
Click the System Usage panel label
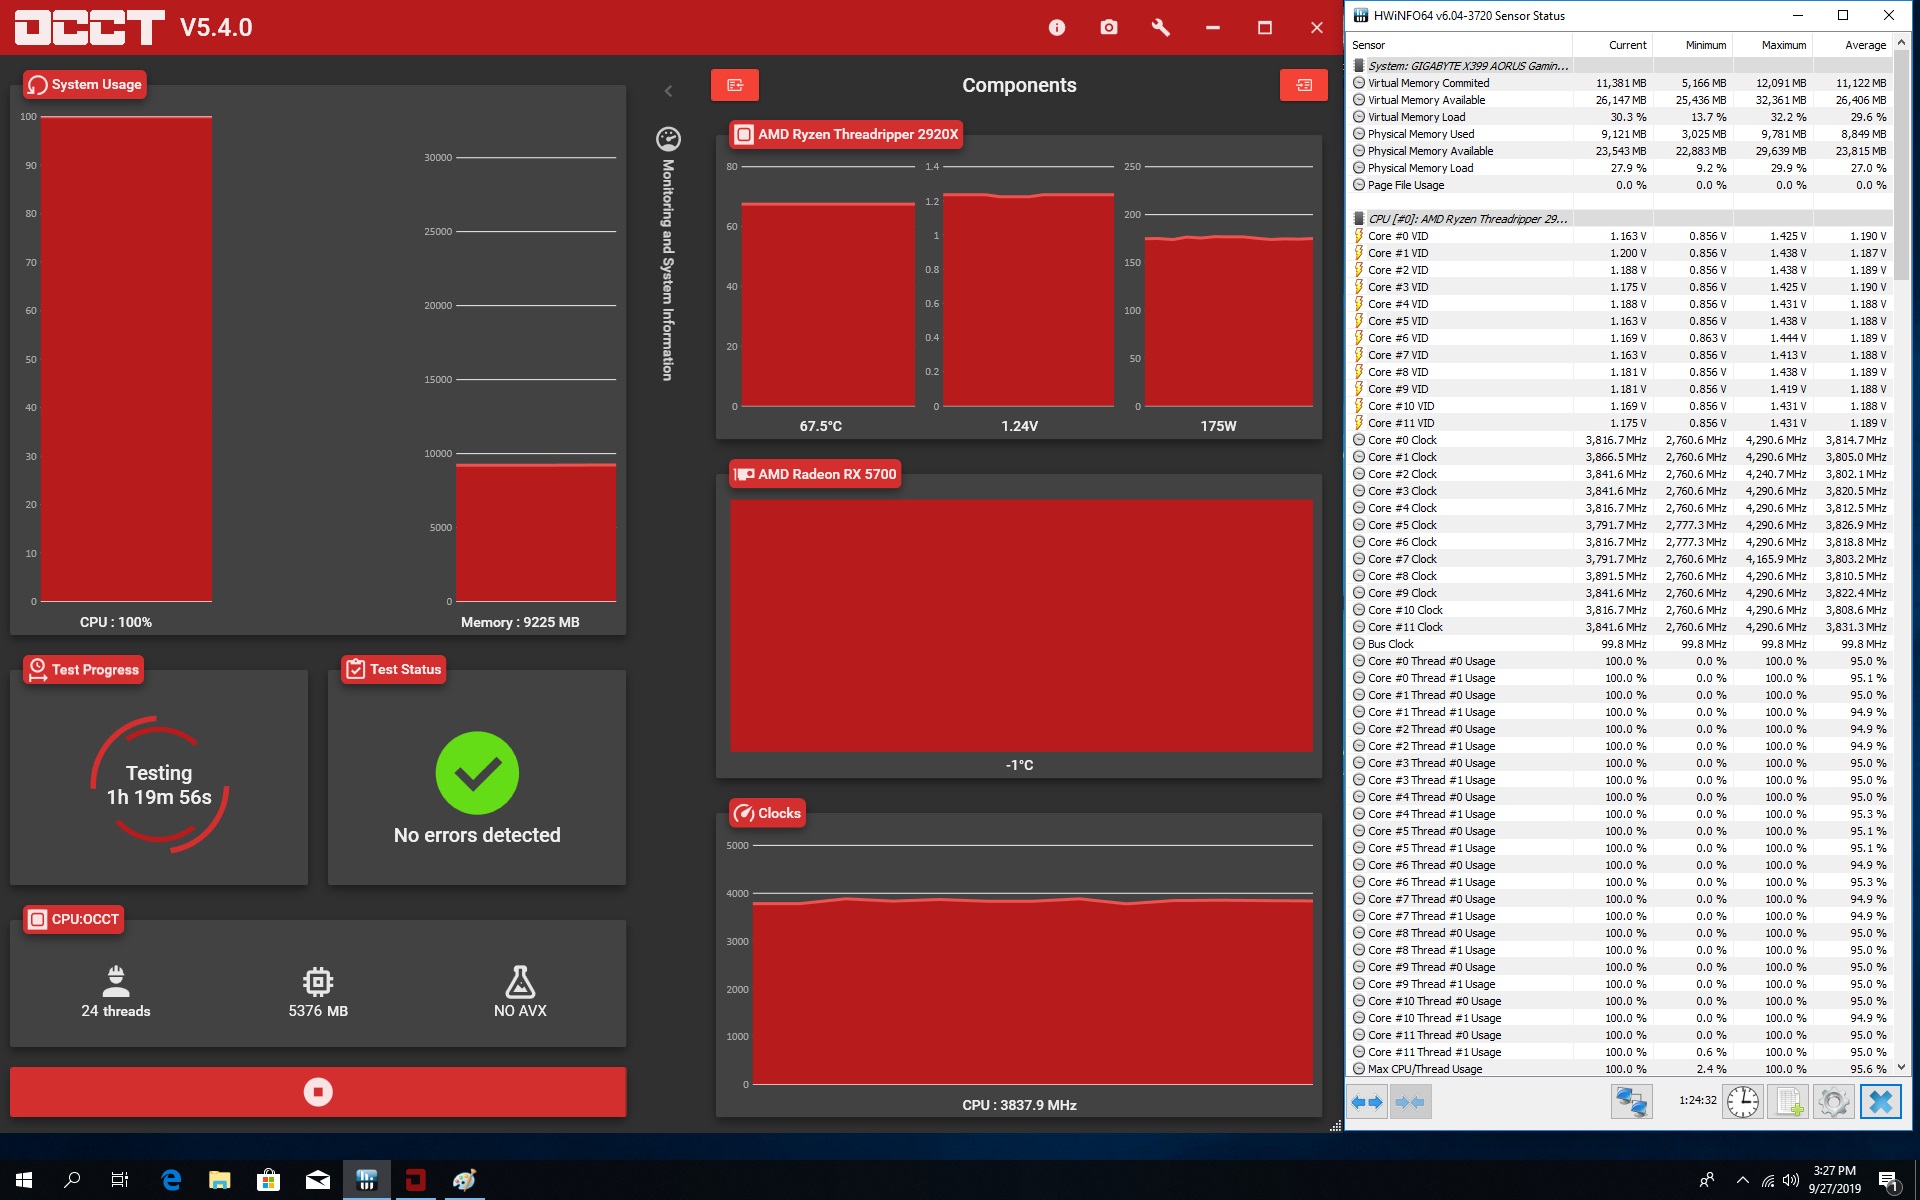86,85
